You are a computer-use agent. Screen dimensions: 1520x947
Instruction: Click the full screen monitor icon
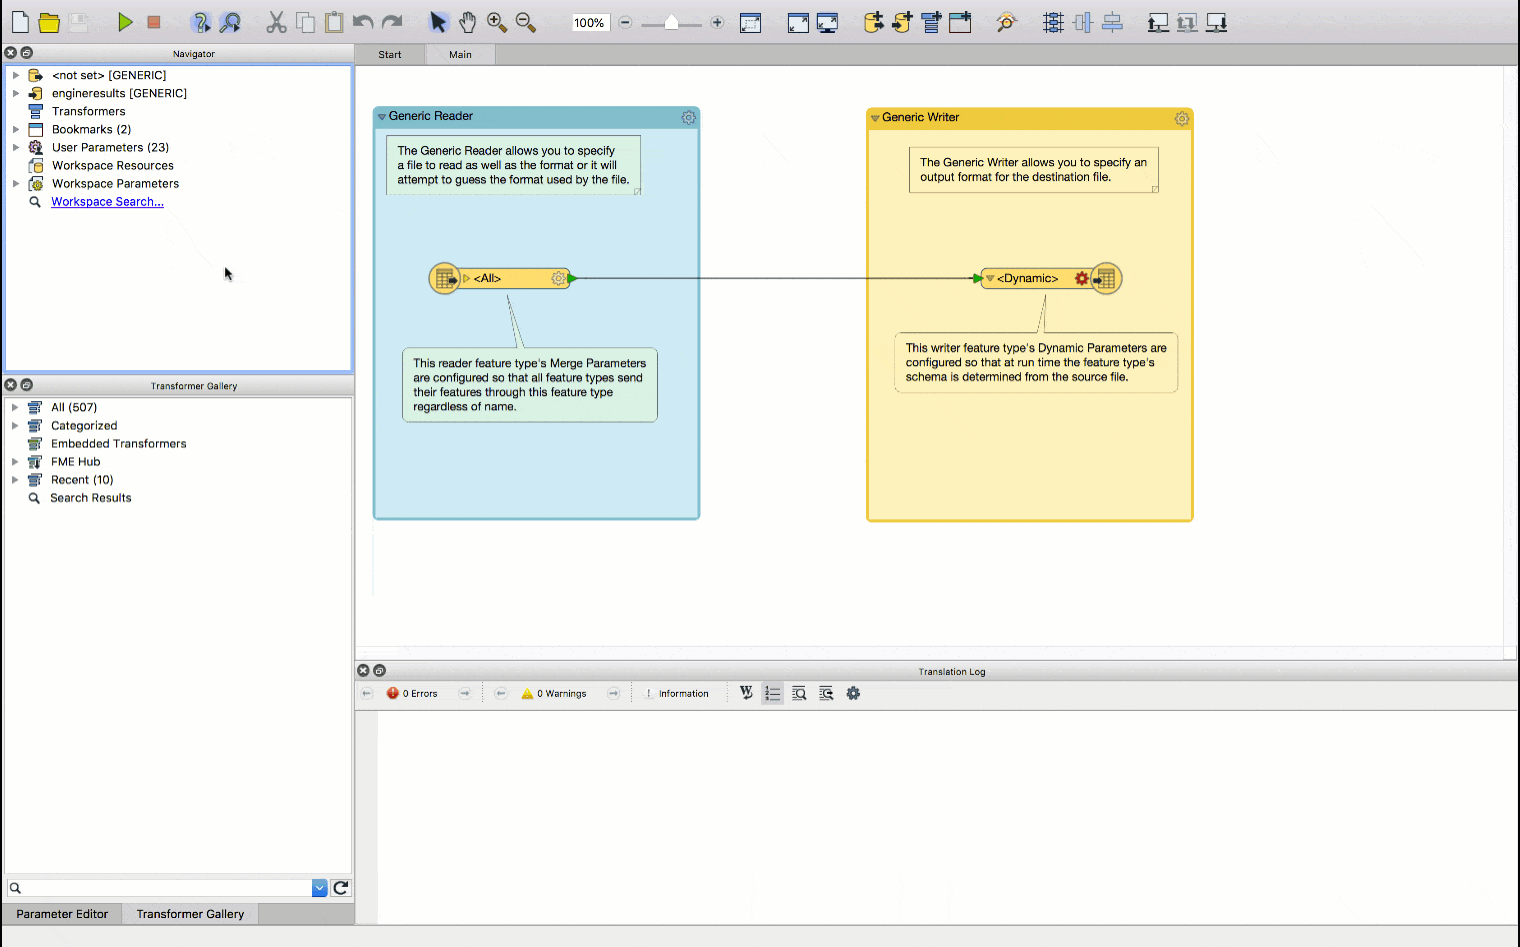[x=827, y=23]
